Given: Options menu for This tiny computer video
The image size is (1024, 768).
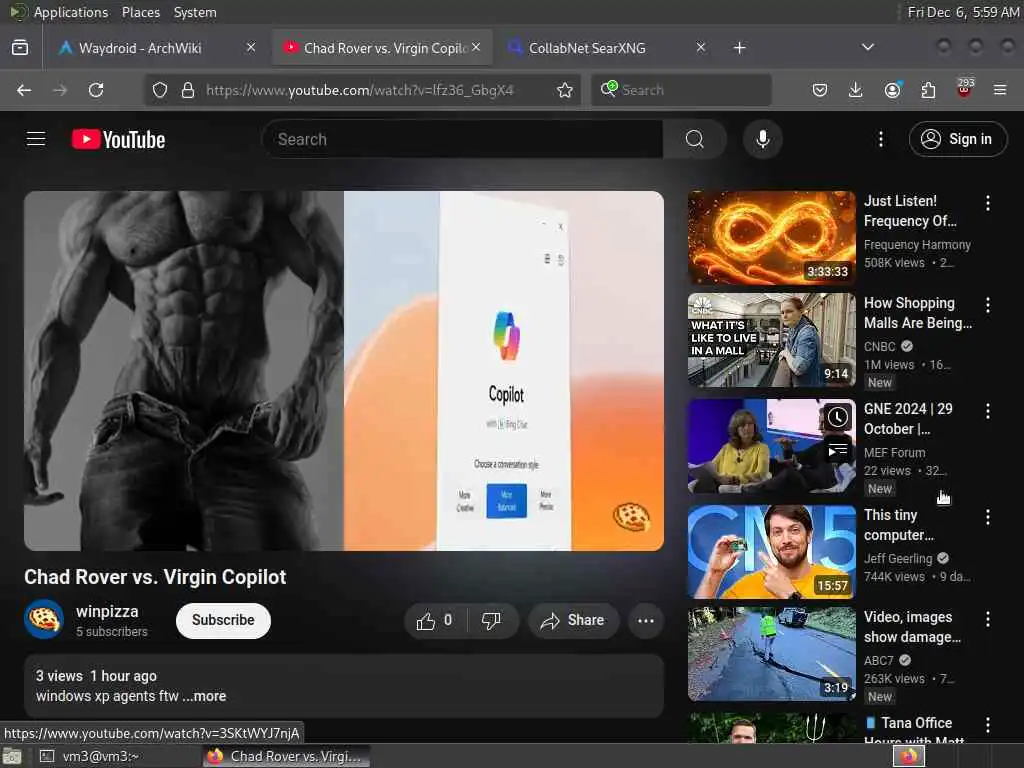Looking at the screenshot, I should click(987, 517).
